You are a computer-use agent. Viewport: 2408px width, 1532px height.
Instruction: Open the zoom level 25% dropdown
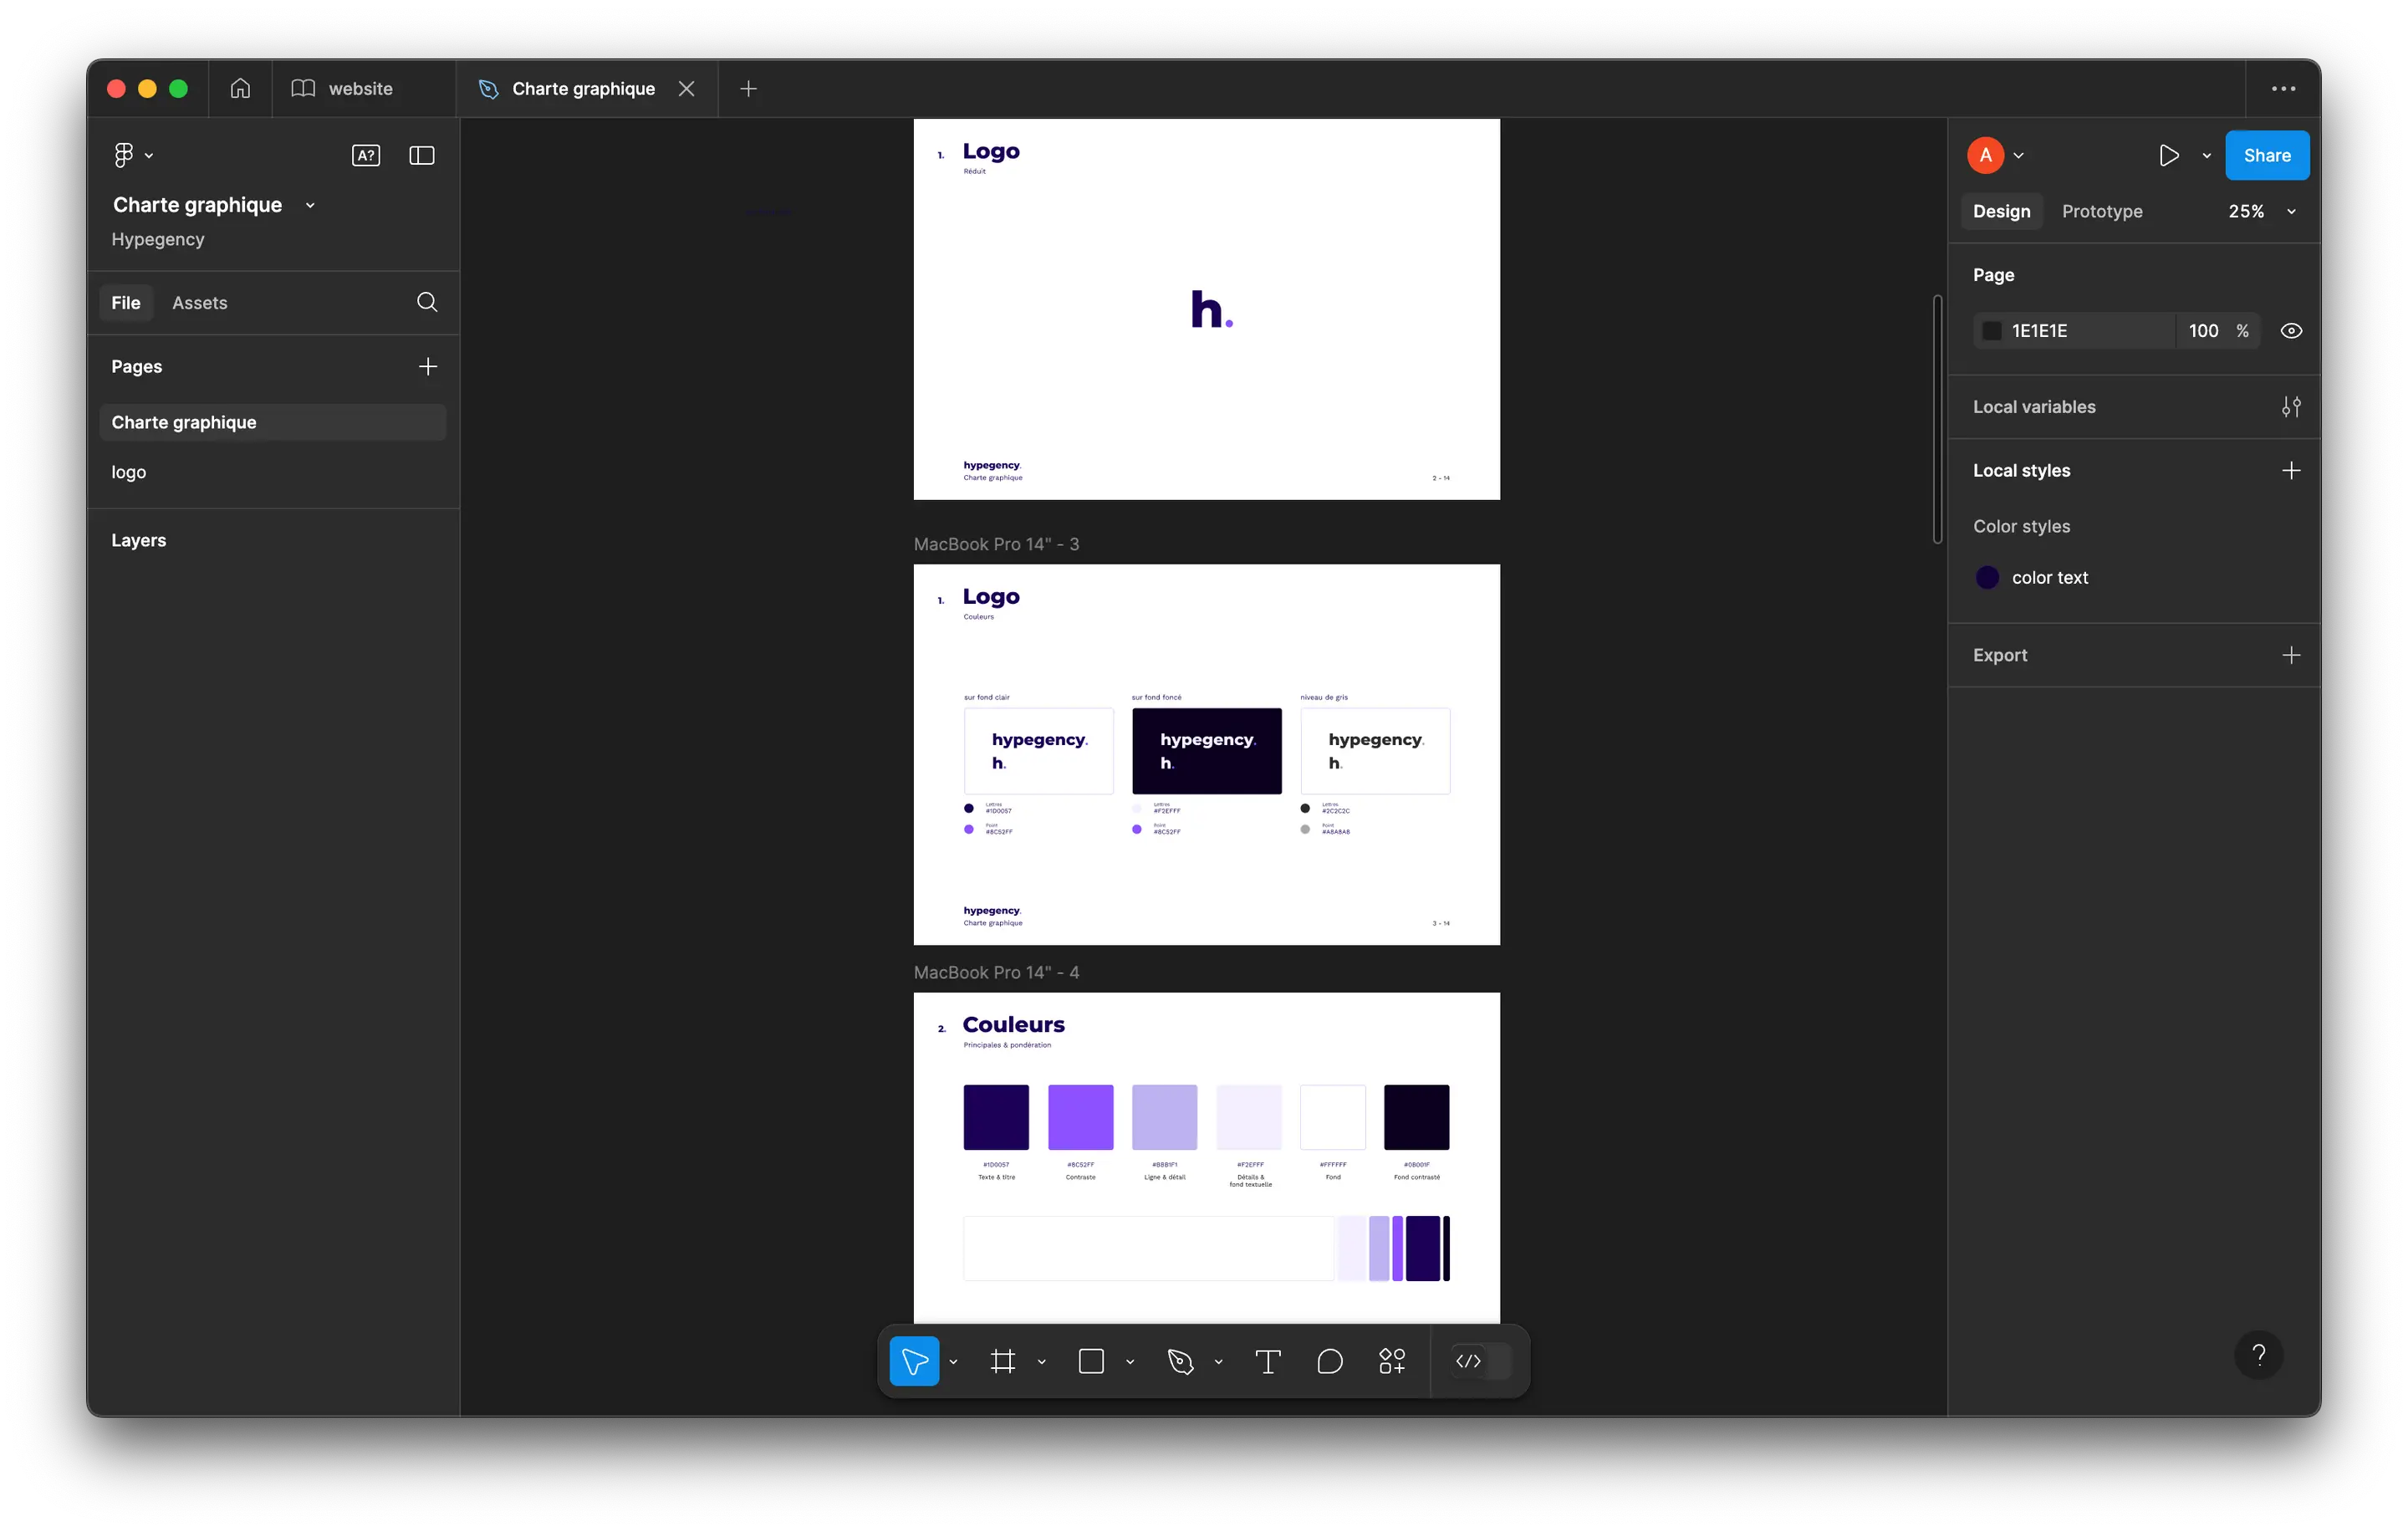pyautogui.click(x=2259, y=211)
